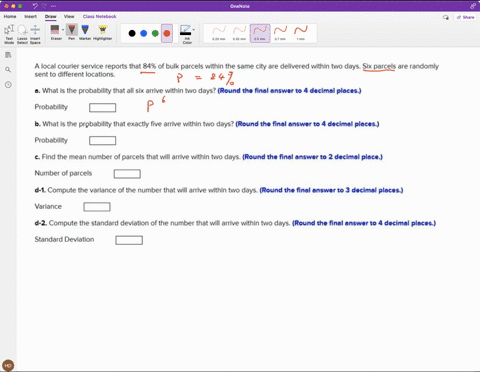Select the Eraser tool
Viewport: 480px width, 372px height.
point(55,32)
